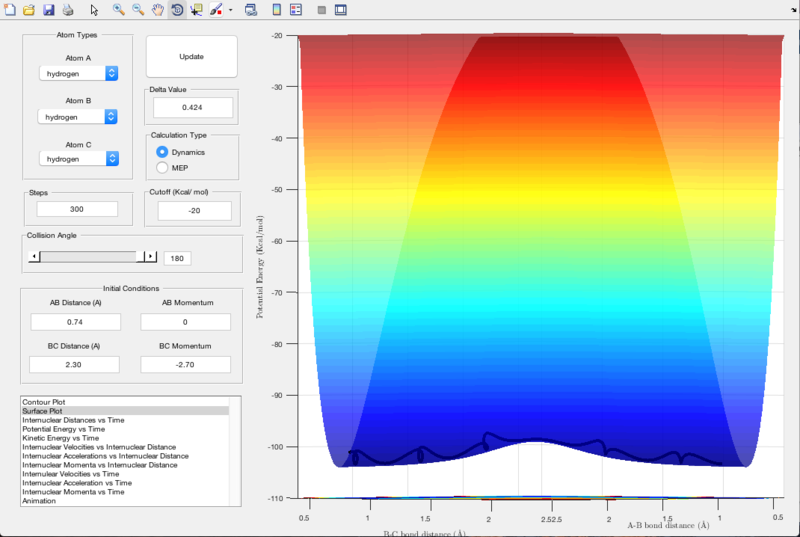Click the Print Figure icon

click(67, 10)
